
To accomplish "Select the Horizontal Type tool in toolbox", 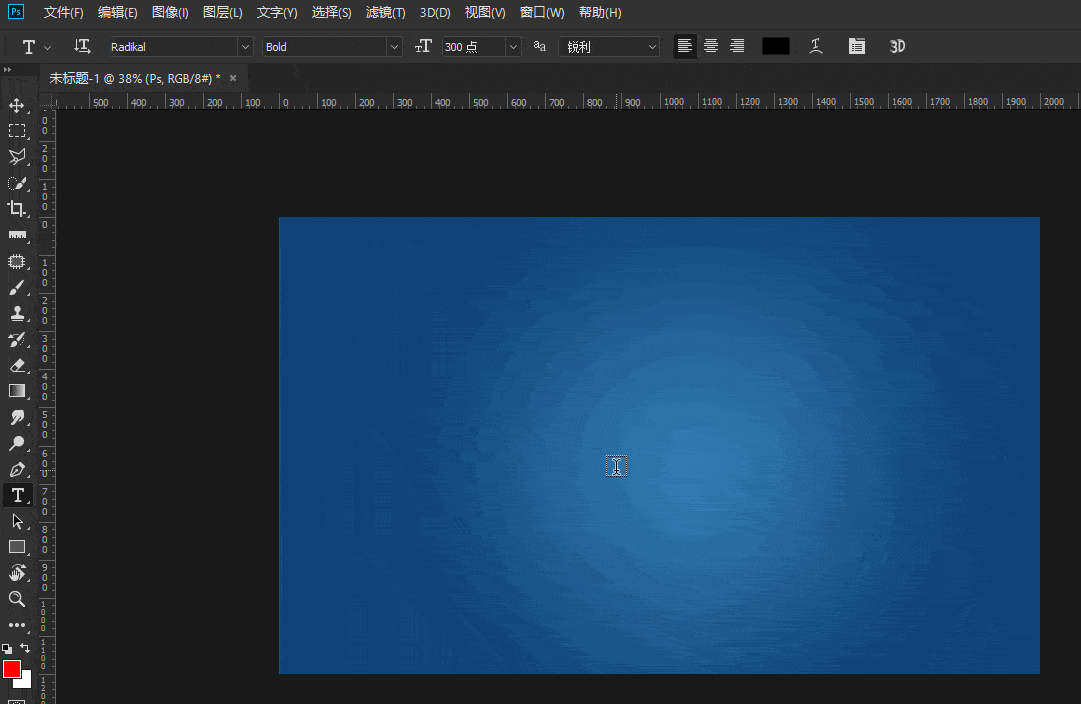I will (17, 495).
